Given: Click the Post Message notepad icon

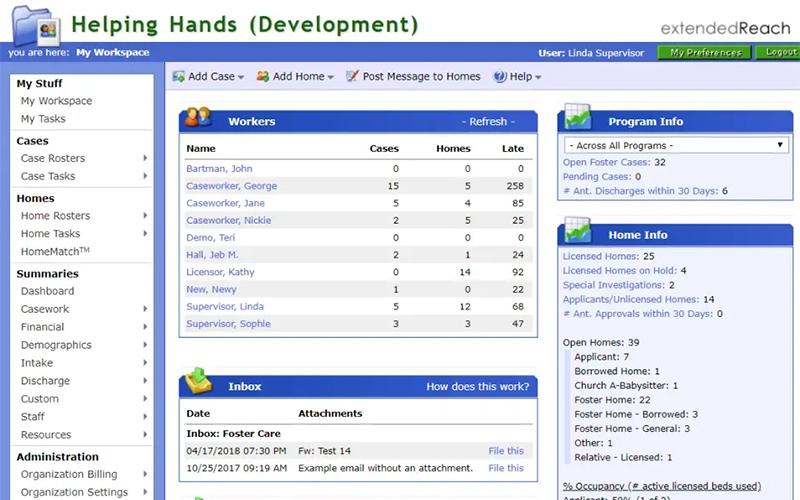Looking at the screenshot, I should click(x=352, y=77).
